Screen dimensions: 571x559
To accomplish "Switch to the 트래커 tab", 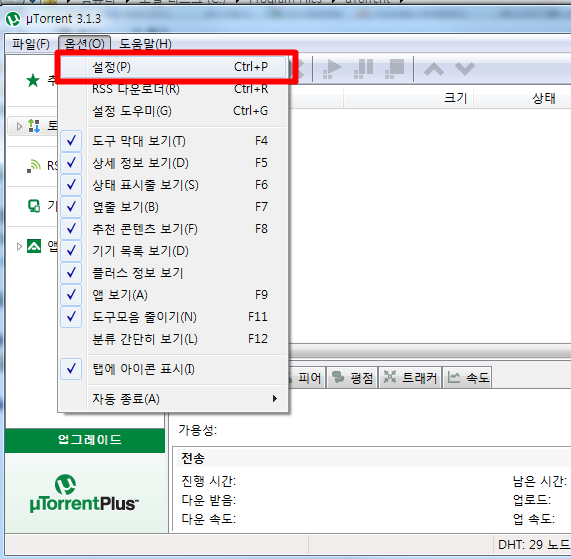I will coord(410,378).
